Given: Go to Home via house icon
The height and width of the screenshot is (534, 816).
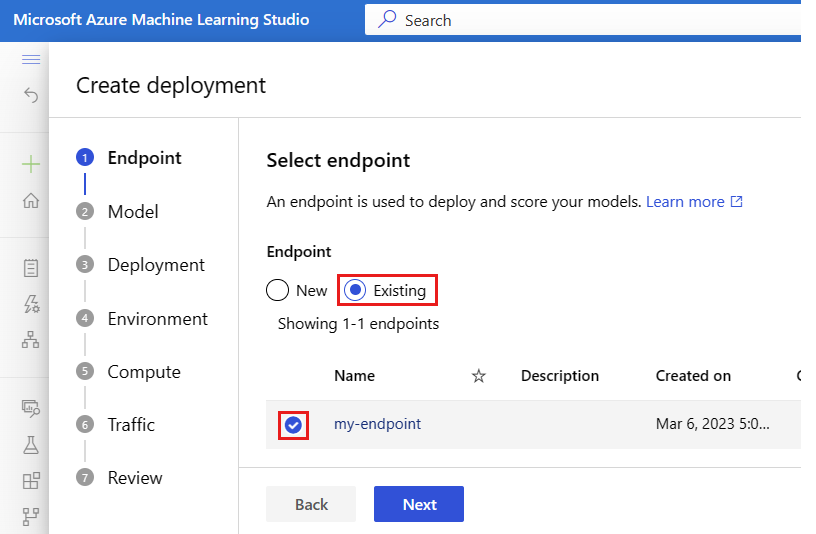Looking at the screenshot, I should pyautogui.click(x=31, y=200).
